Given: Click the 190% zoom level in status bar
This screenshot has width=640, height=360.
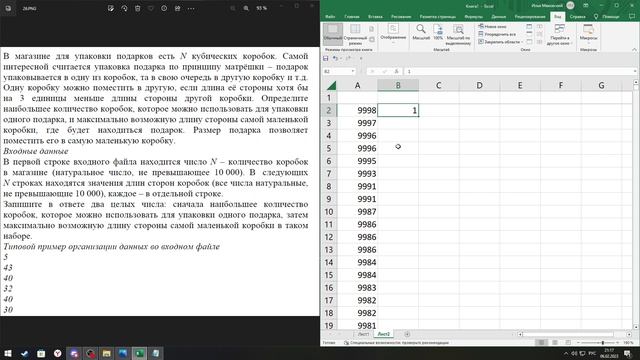Looking at the screenshot, I should (629, 343).
